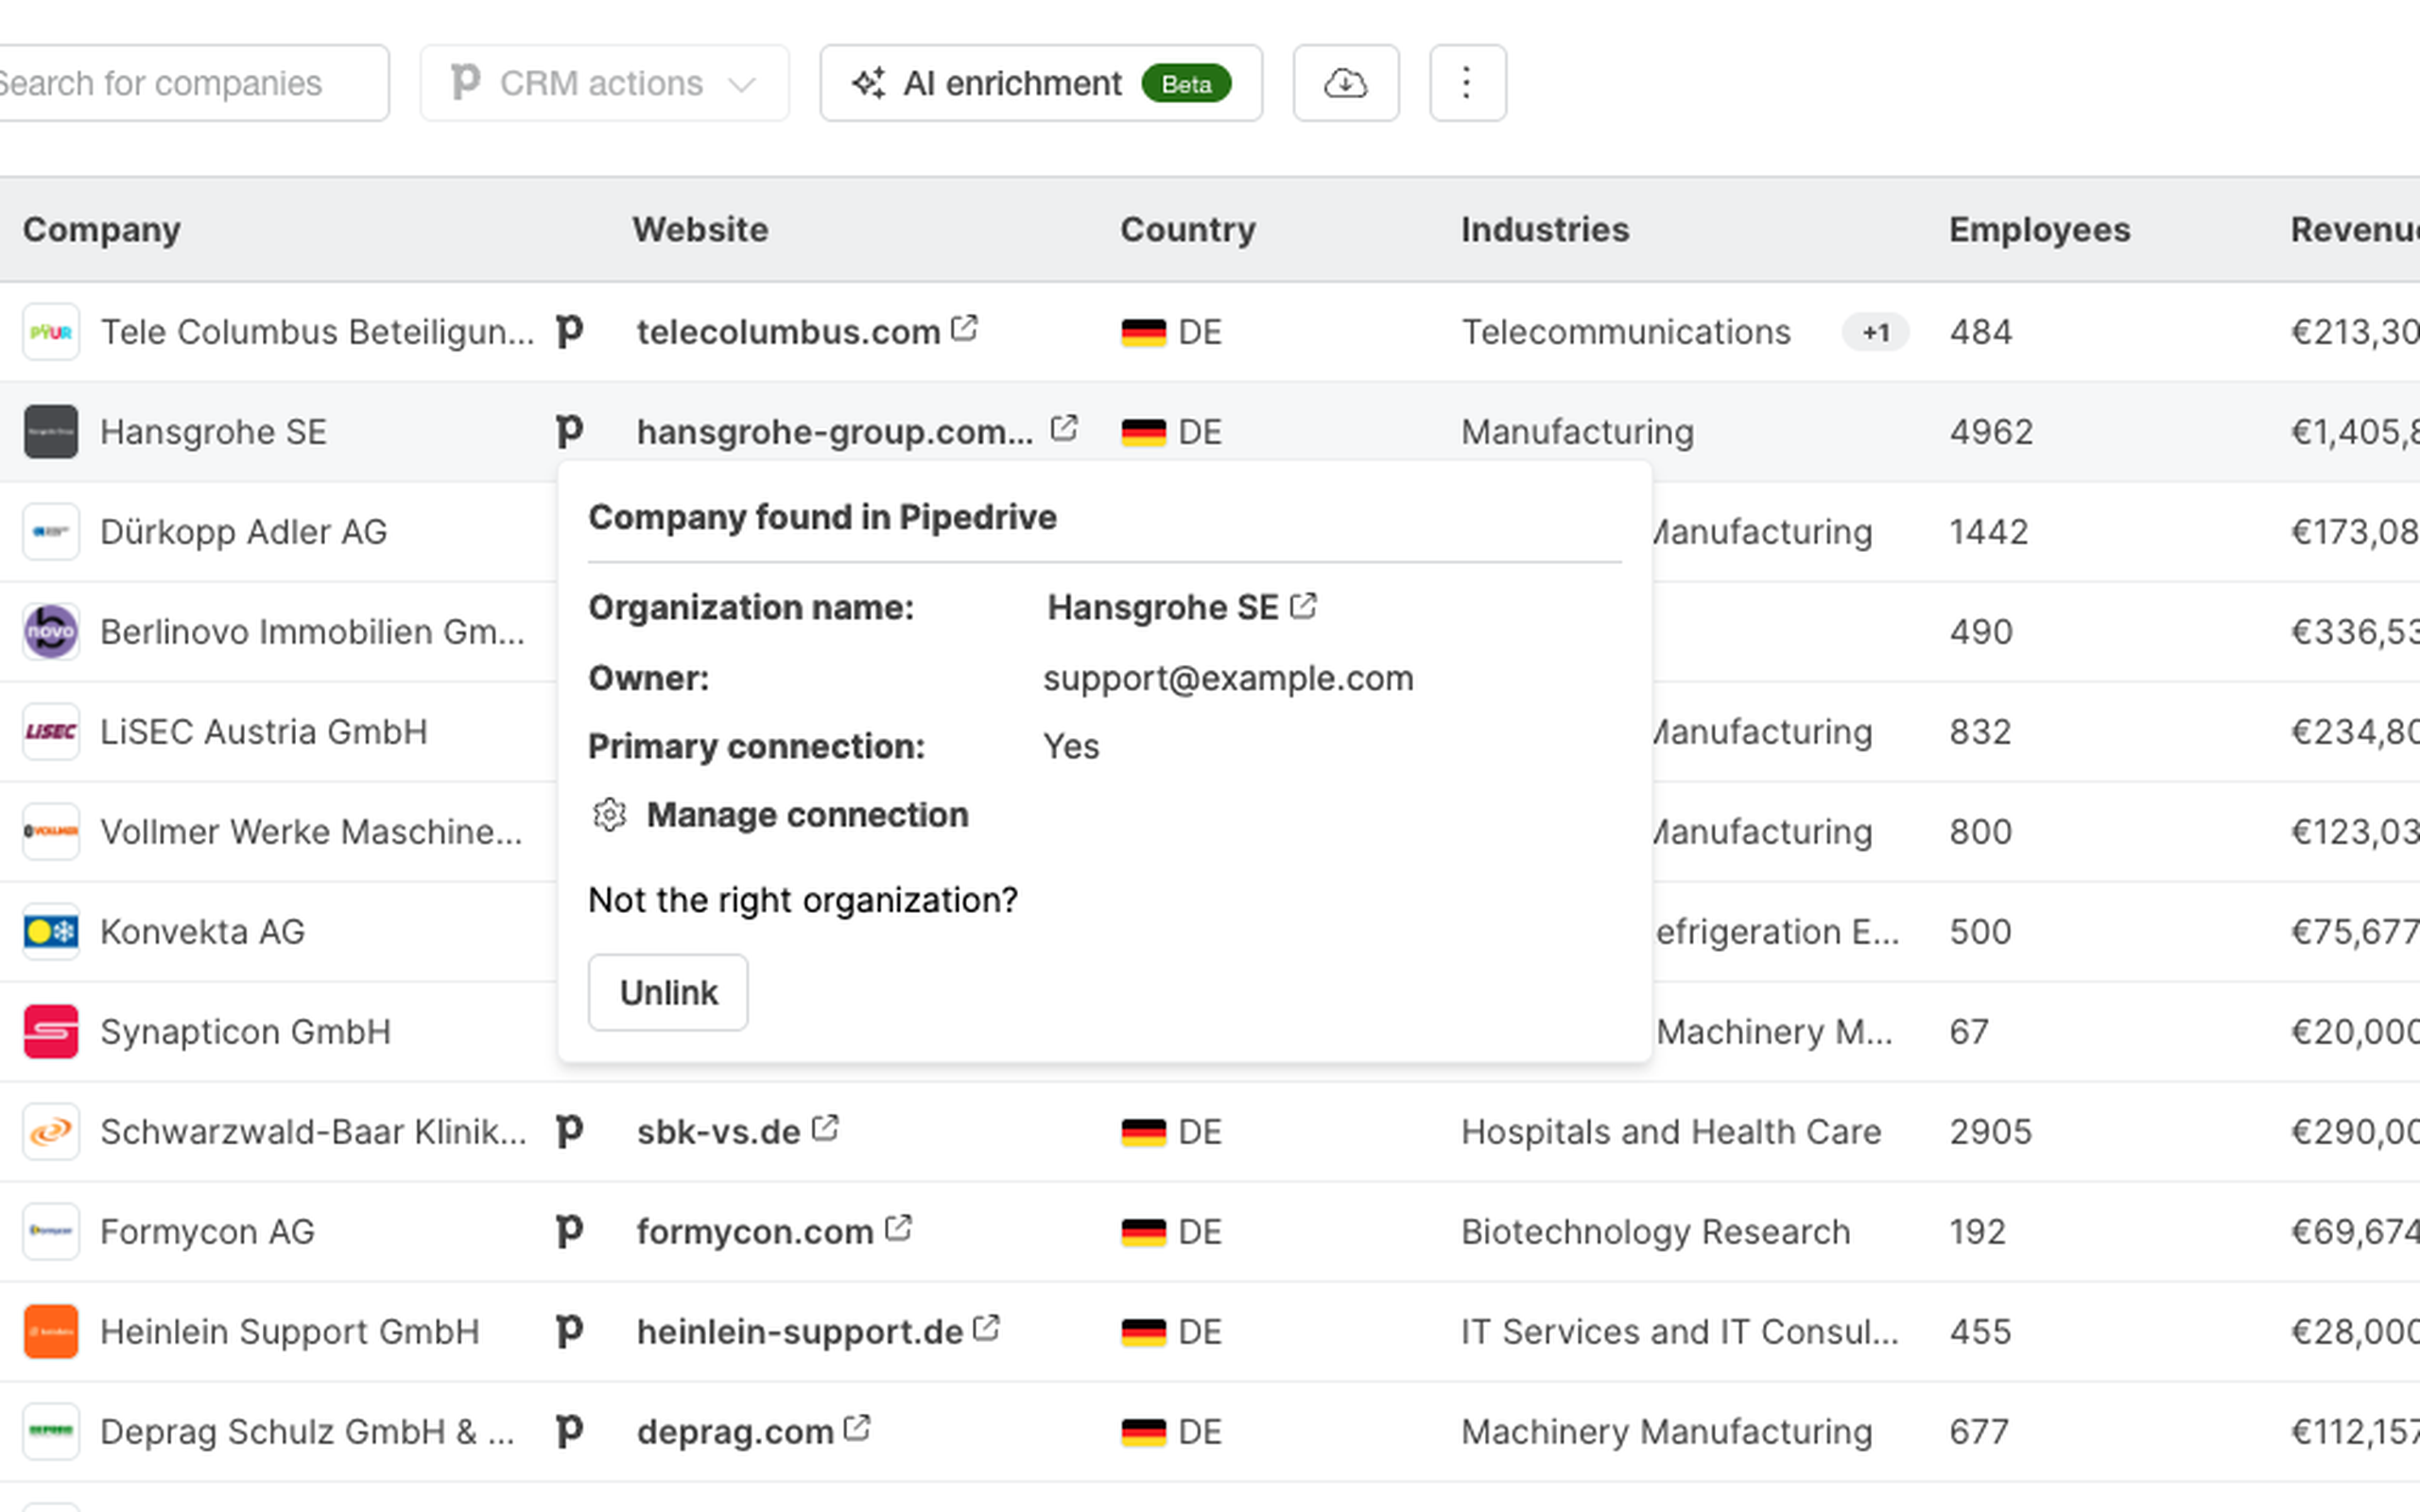Click the Revenue column header

(2355, 230)
